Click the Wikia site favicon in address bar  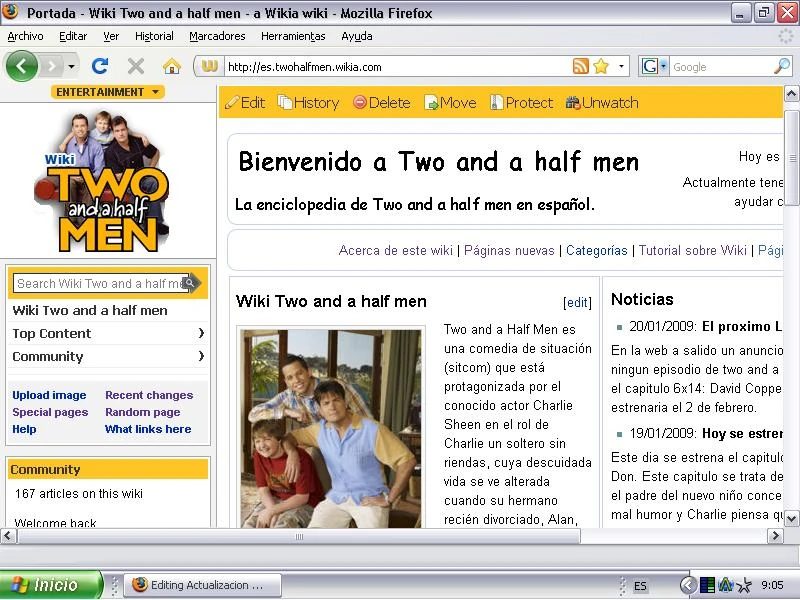pyautogui.click(x=210, y=66)
